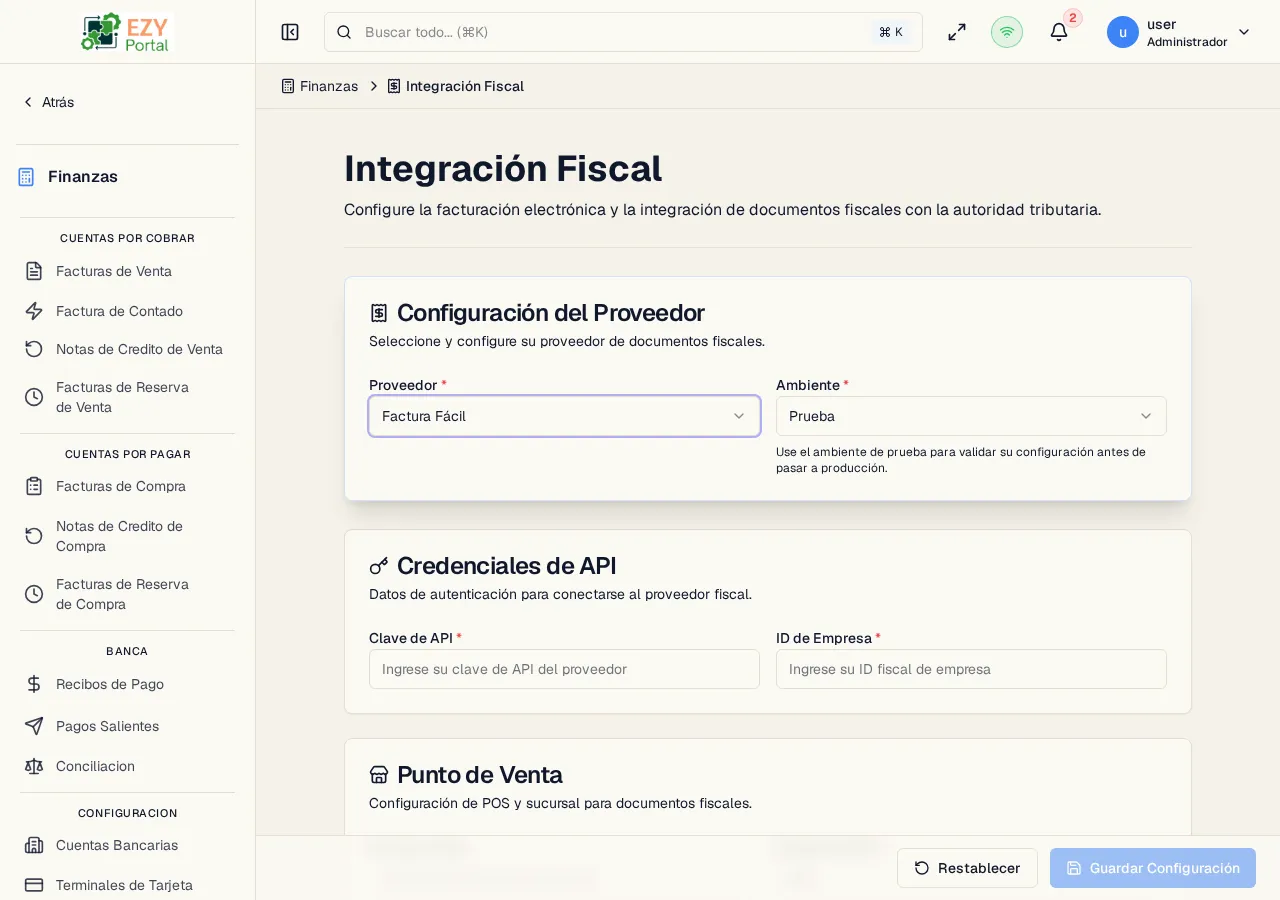The width and height of the screenshot is (1280, 900).
Task: Open the notifications bell
Action: pyautogui.click(x=1059, y=32)
